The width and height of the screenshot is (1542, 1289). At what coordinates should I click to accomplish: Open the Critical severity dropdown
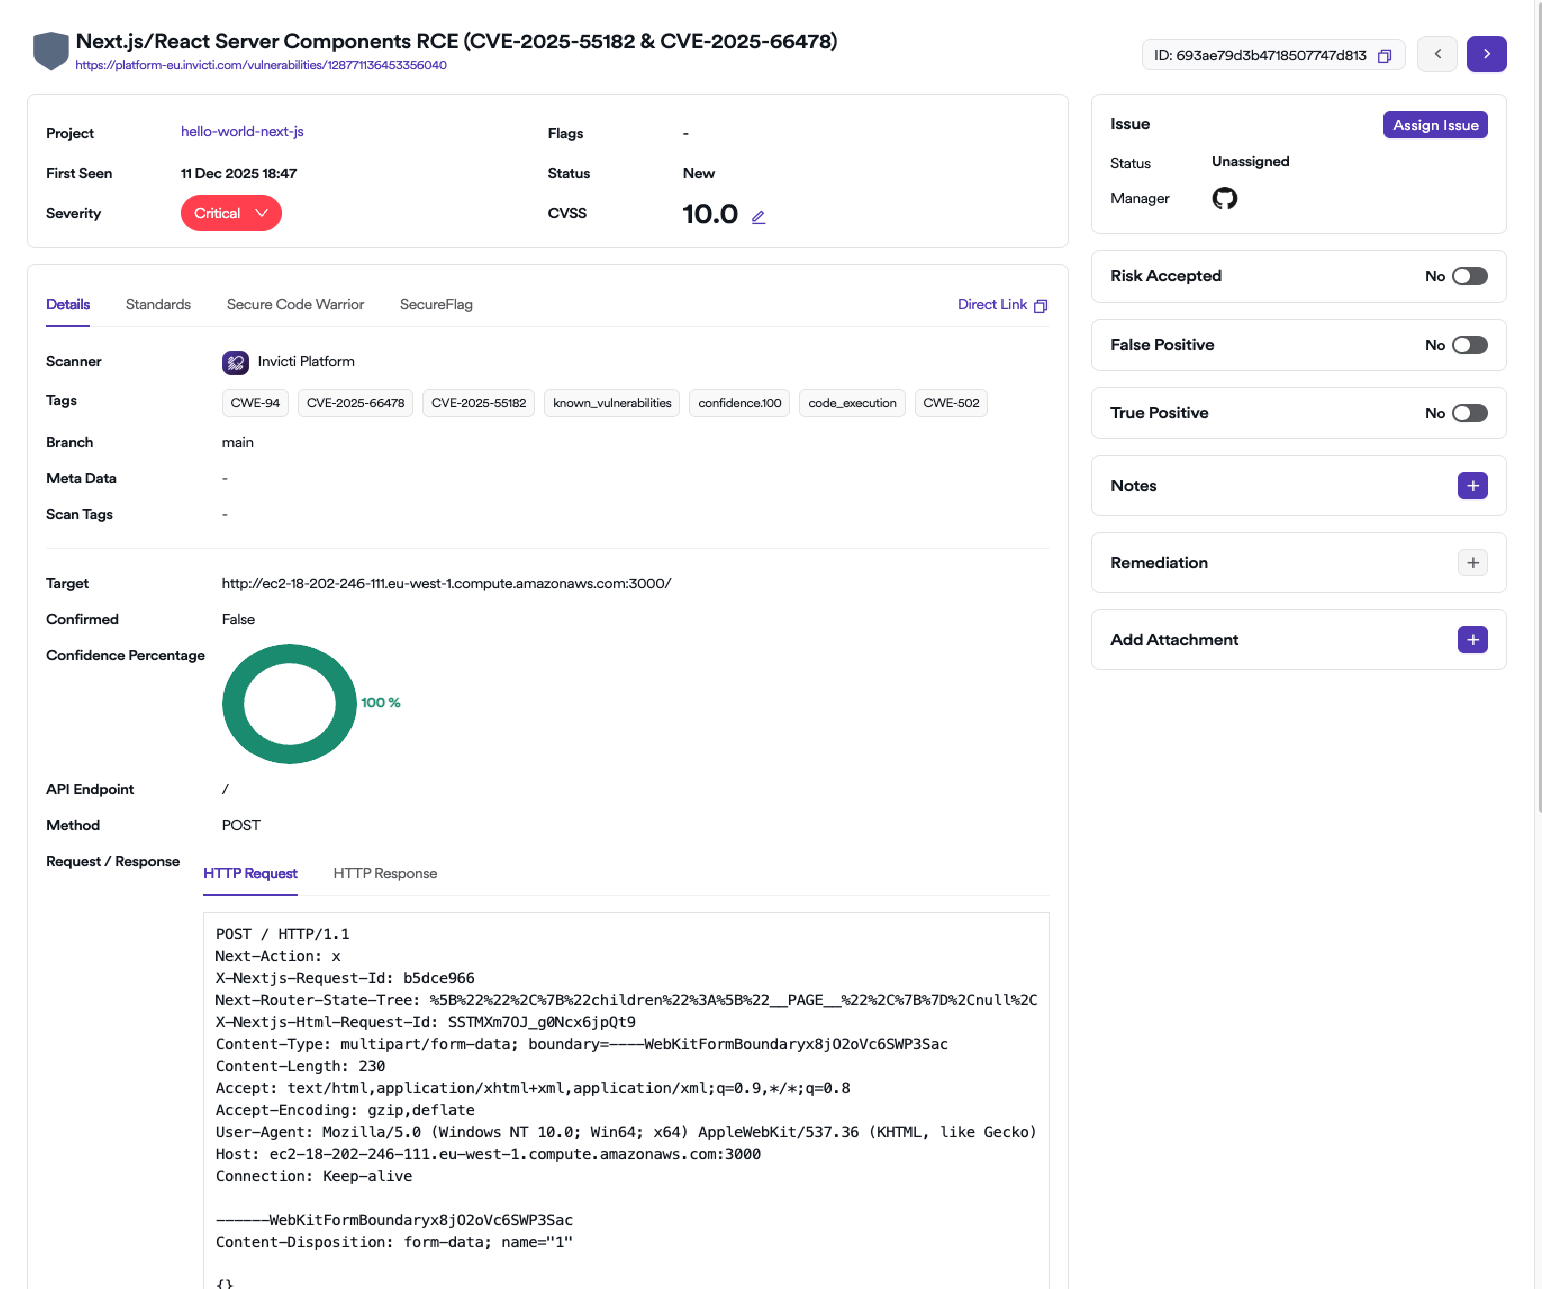click(231, 213)
